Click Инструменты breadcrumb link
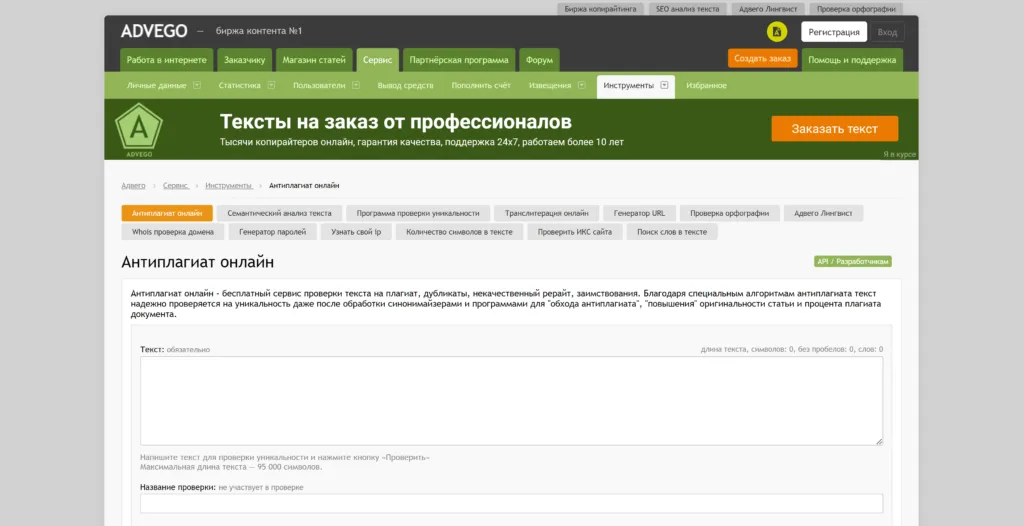The width and height of the screenshot is (1024, 526). 229,186
